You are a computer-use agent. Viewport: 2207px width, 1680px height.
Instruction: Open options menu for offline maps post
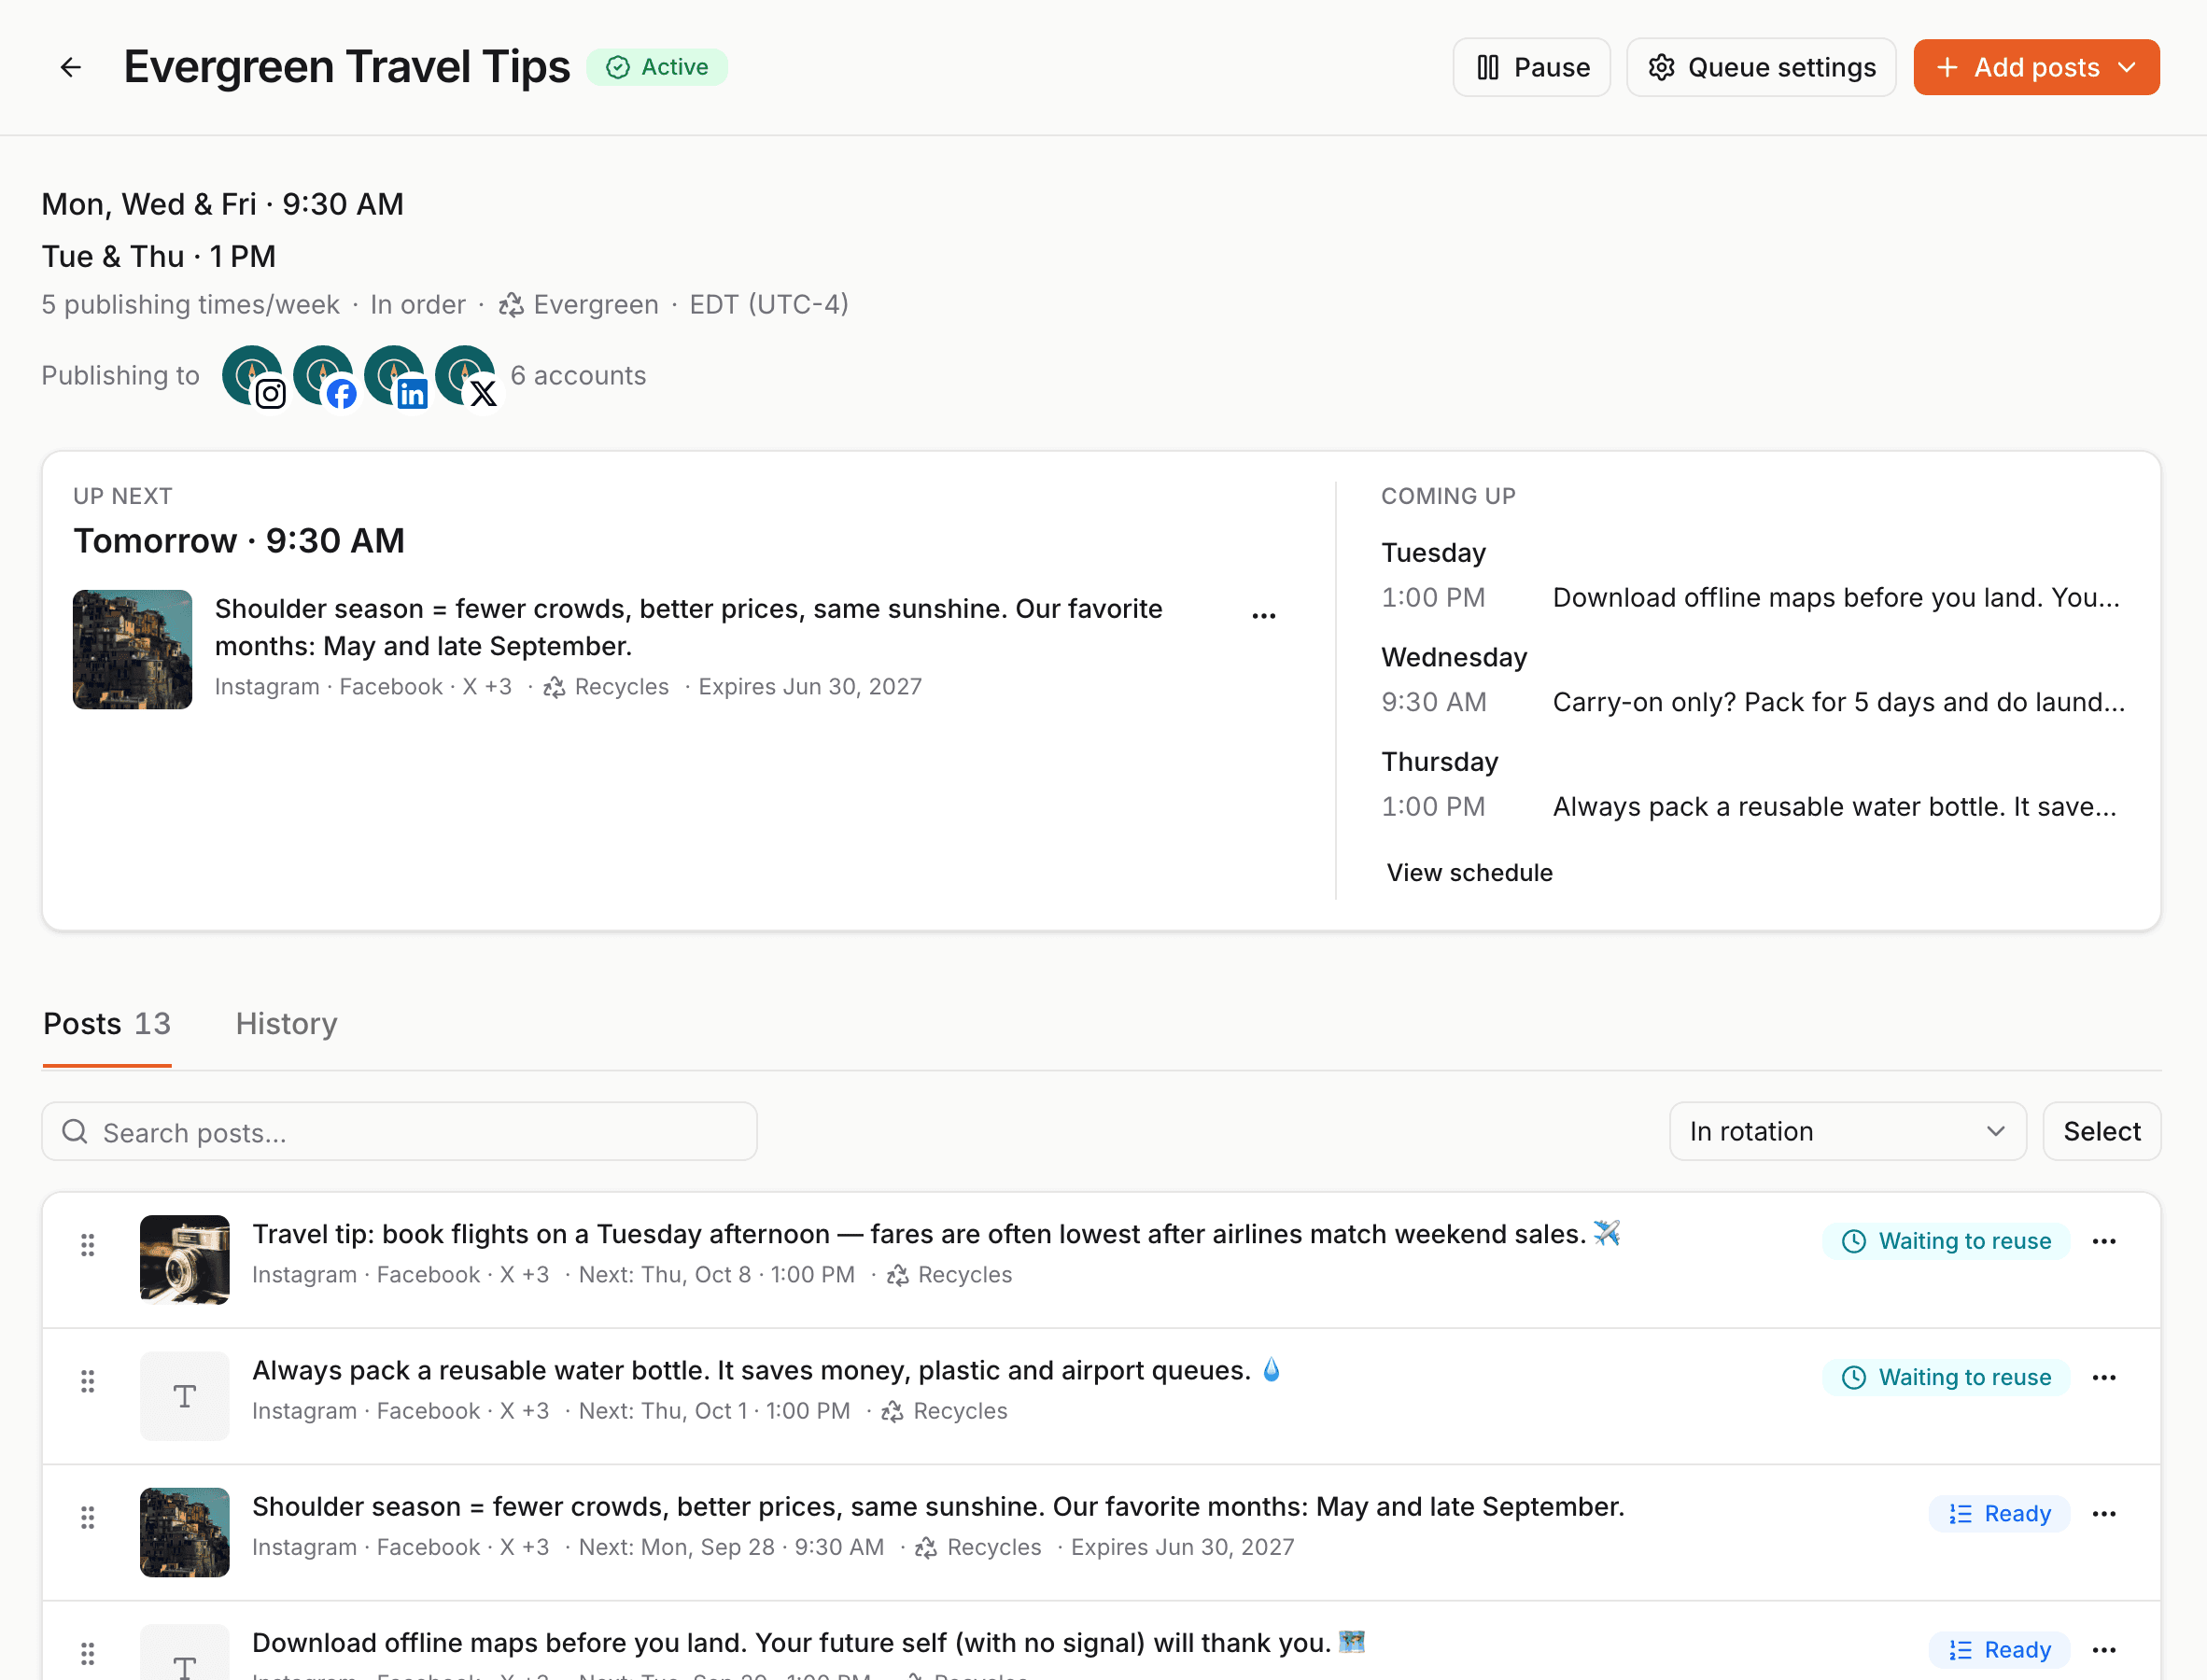click(2104, 1650)
